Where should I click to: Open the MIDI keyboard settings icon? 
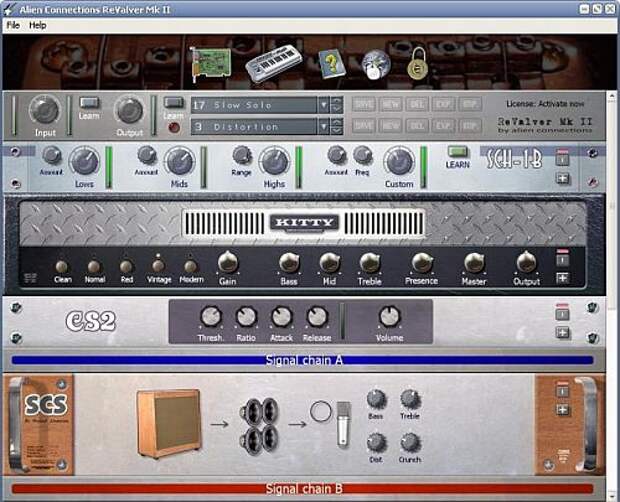tap(273, 63)
